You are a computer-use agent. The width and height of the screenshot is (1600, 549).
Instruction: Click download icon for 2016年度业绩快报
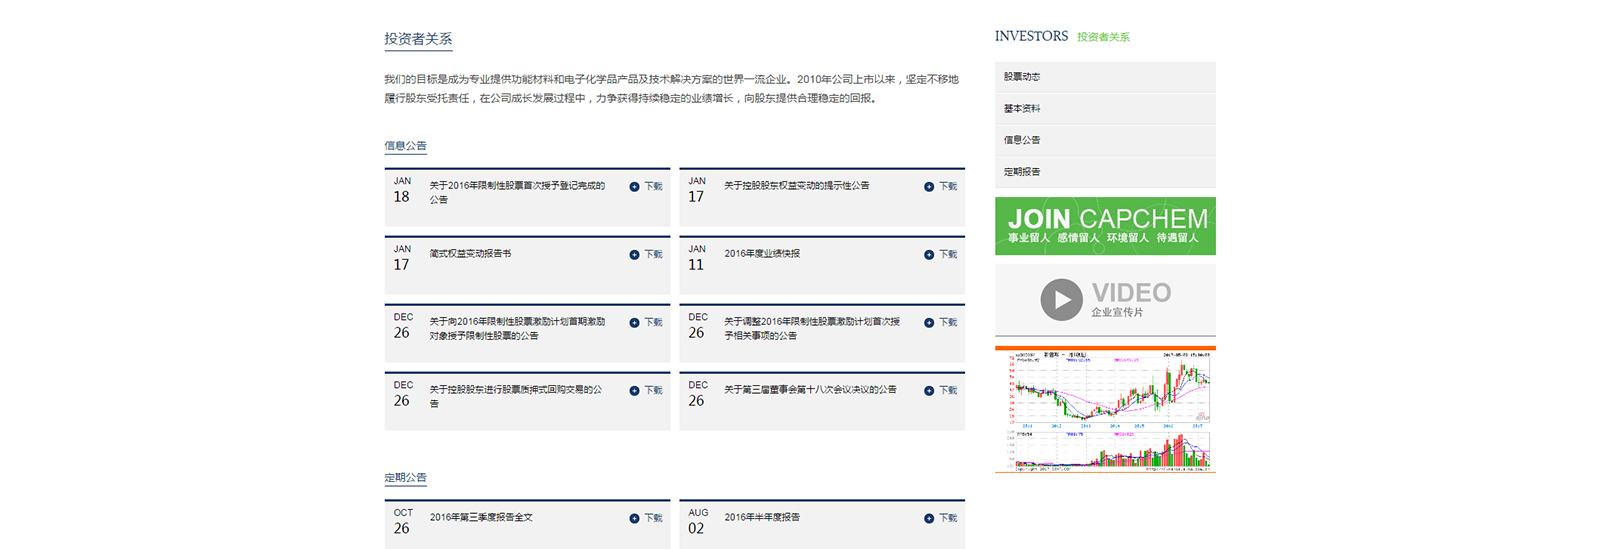point(929,255)
